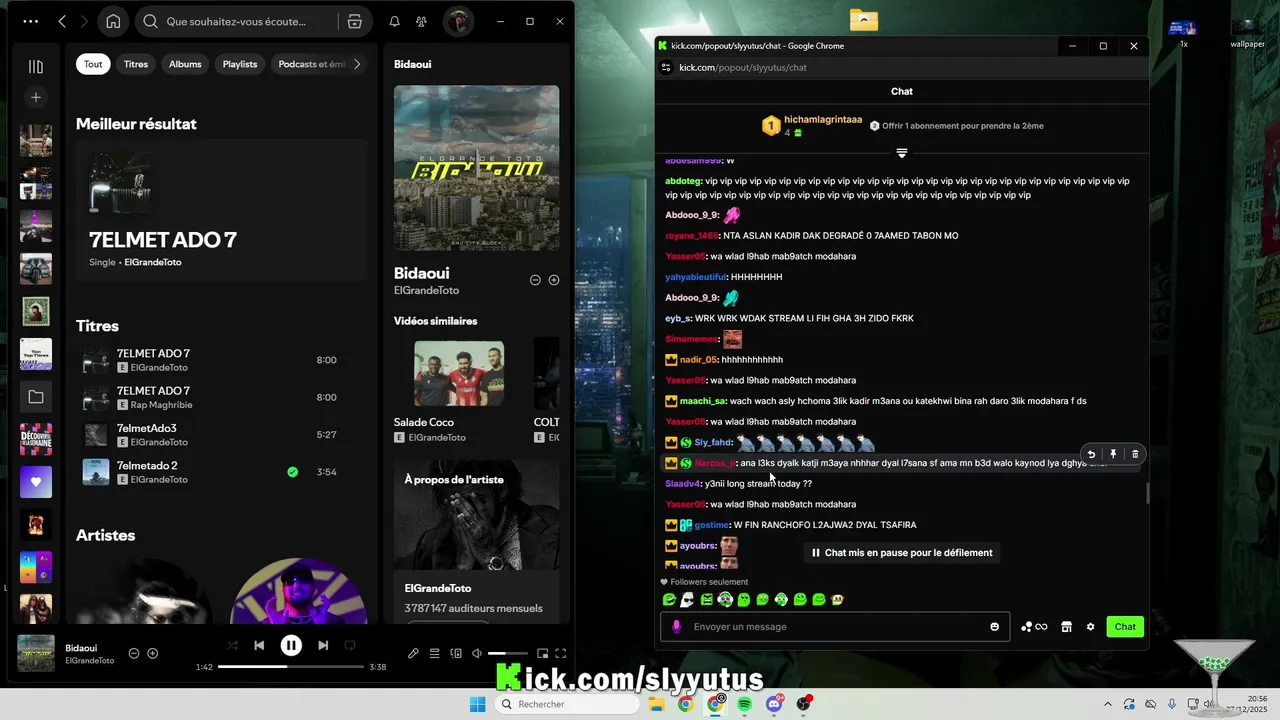The width and height of the screenshot is (1280, 720).
Task: Open Chrome site info icon in address bar
Action: 666,67
